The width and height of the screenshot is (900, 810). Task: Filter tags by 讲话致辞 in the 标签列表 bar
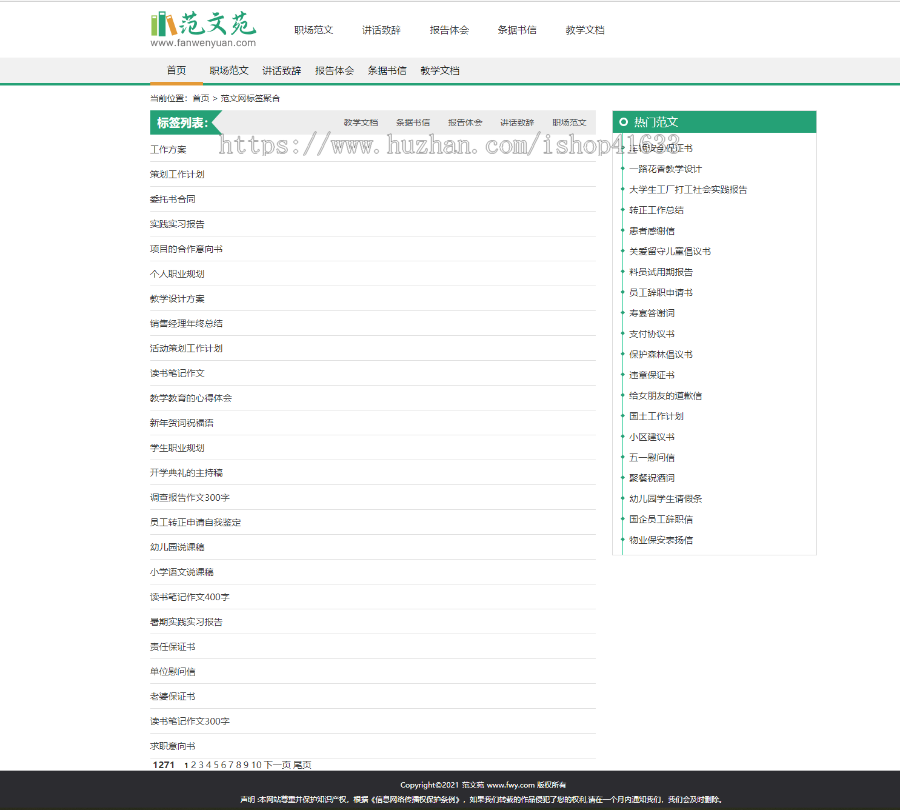point(517,122)
